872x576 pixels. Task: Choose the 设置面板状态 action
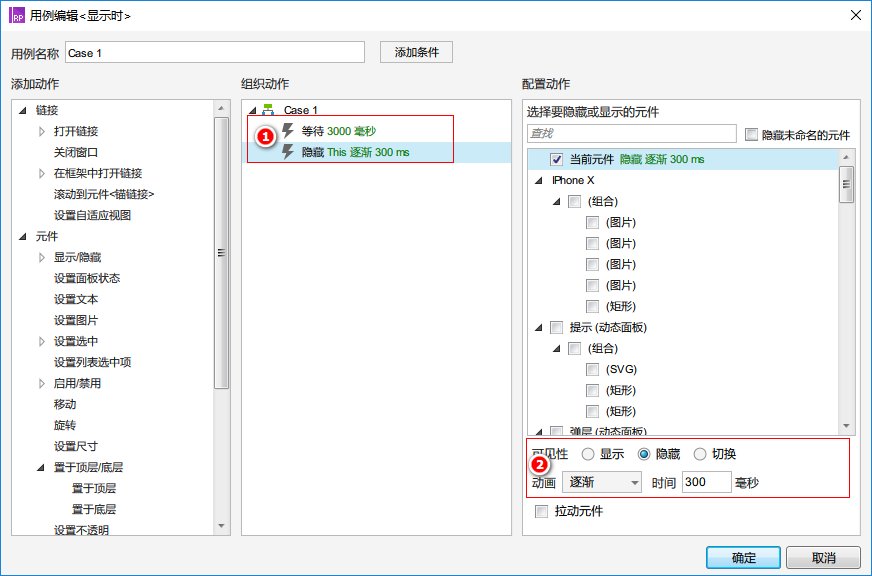[87, 279]
